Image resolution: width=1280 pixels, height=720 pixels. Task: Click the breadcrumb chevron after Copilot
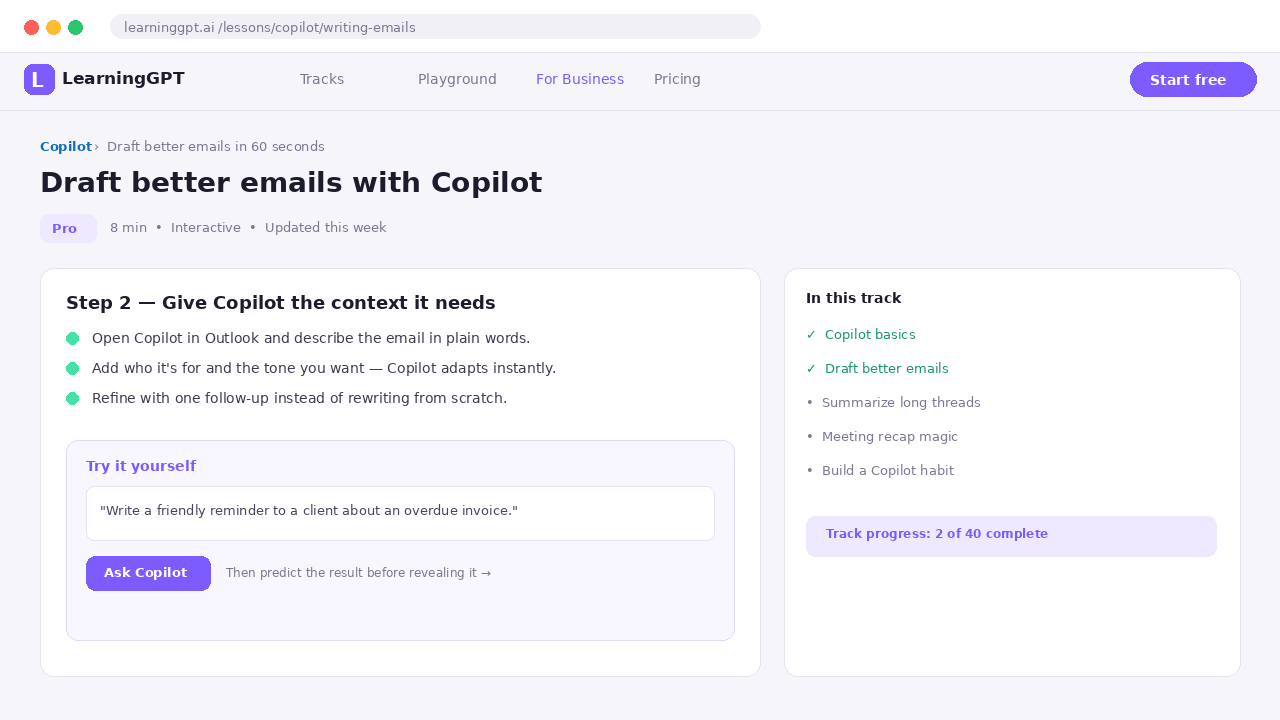[x=97, y=147]
